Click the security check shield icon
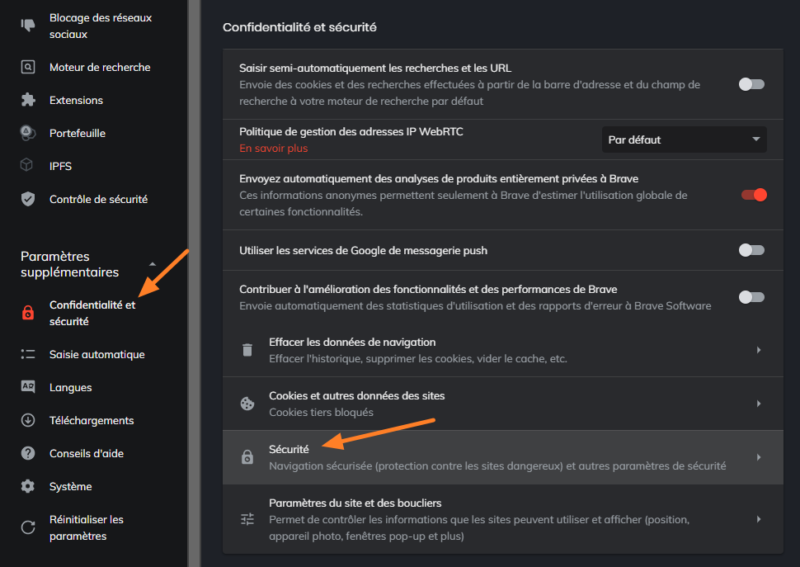Screen dimensions: 800x567 point(28,199)
